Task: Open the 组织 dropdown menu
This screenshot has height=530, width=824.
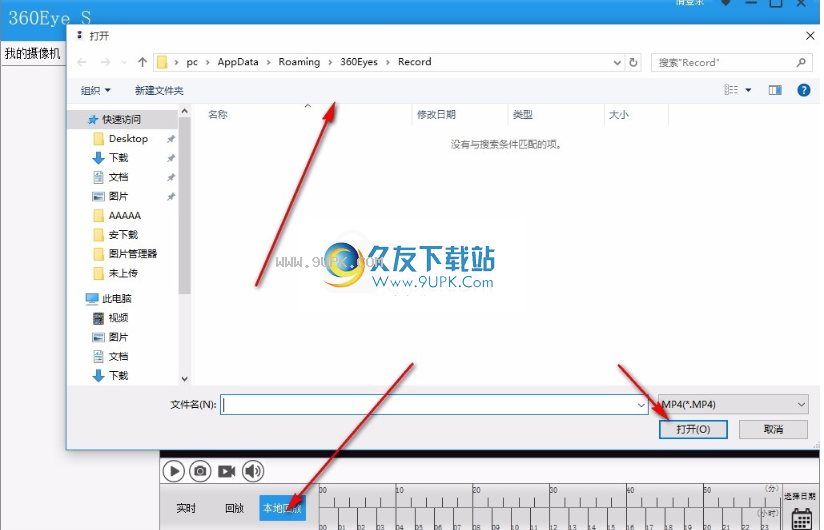Action: (x=96, y=90)
